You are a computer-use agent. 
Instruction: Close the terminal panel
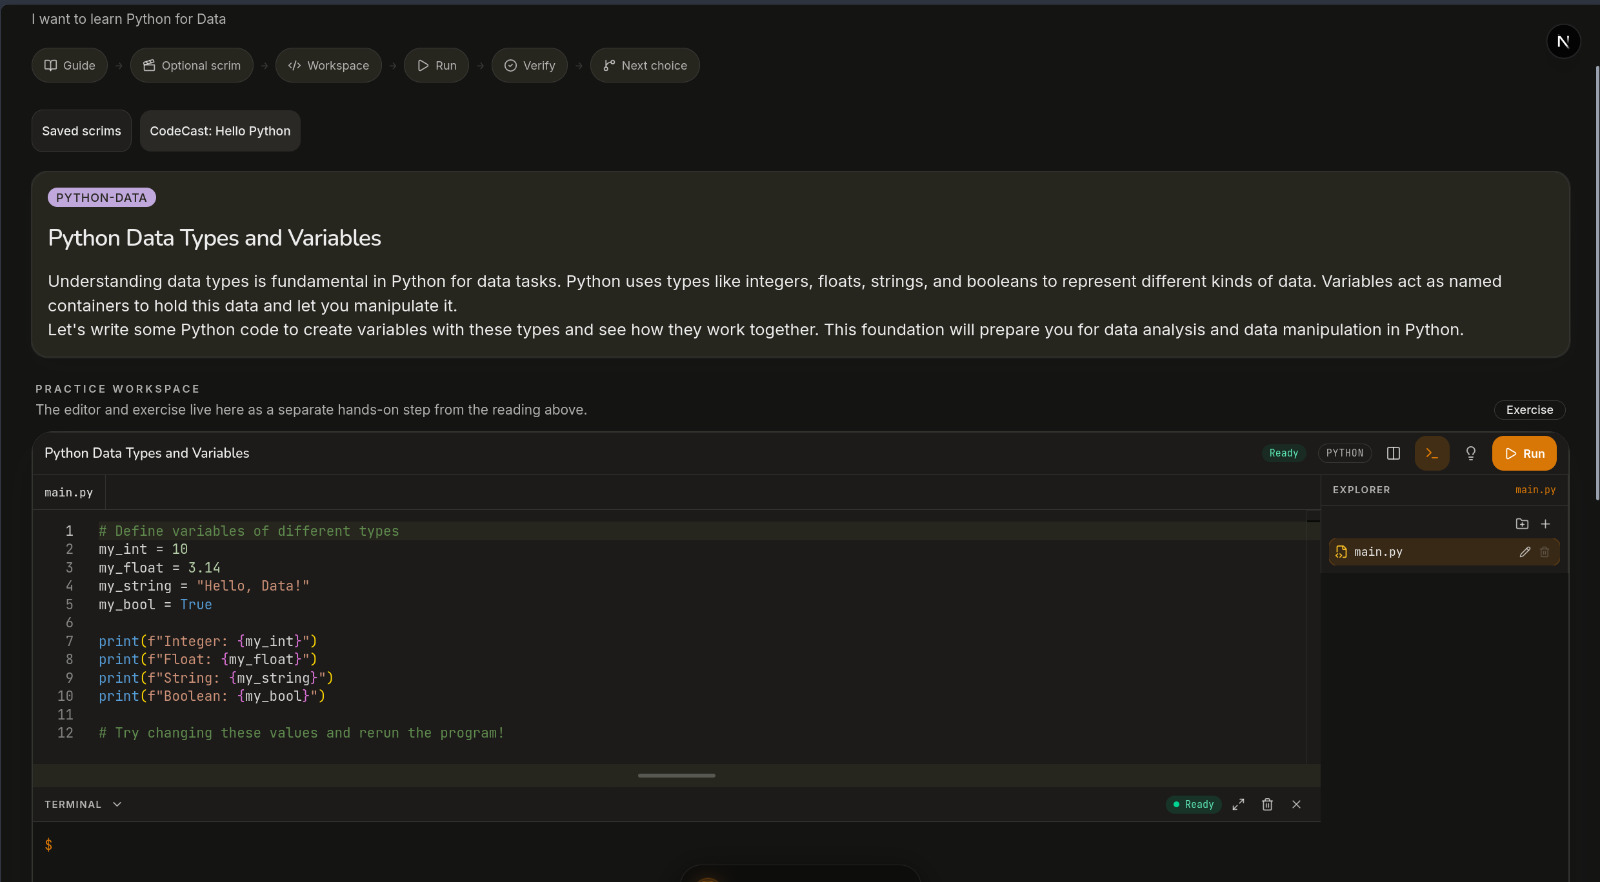click(x=1297, y=805)
